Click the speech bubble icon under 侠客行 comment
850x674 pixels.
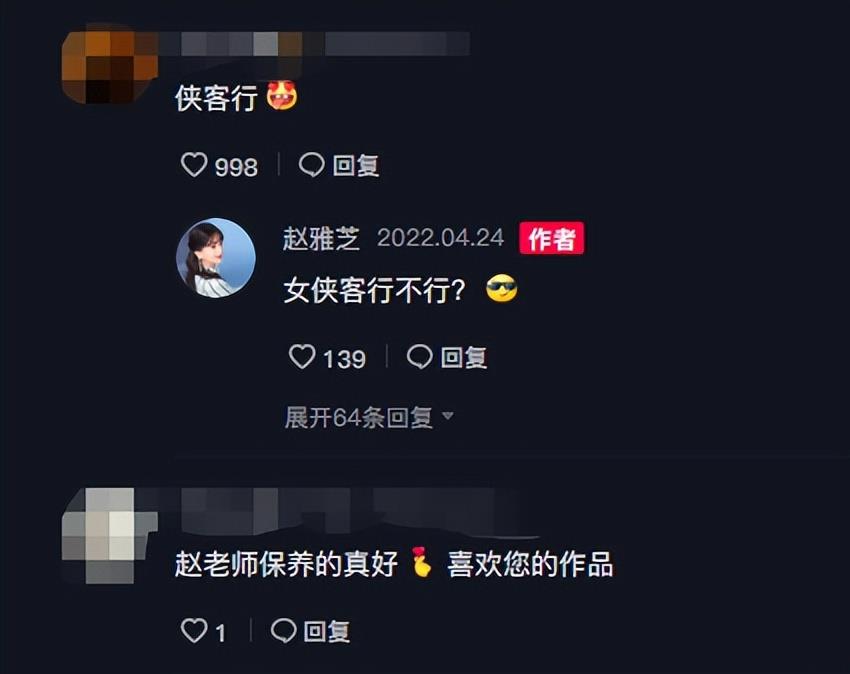pyautogui.click(x=312, y=165)
